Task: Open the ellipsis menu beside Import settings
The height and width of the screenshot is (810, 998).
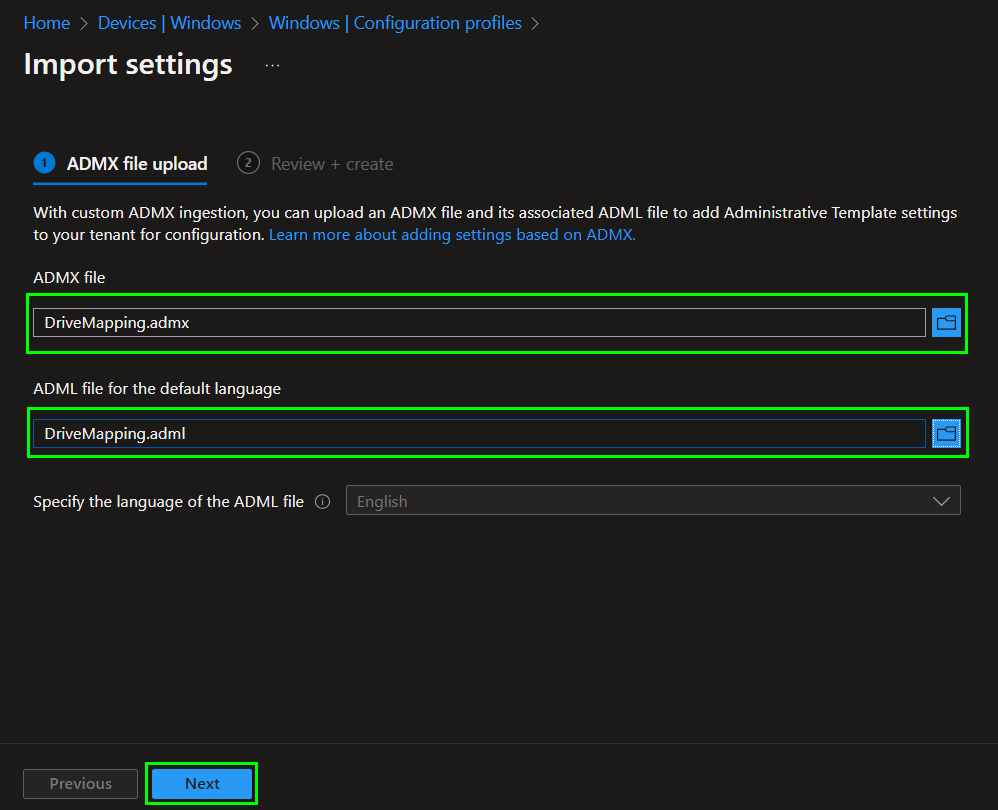Action: point(272,65)
